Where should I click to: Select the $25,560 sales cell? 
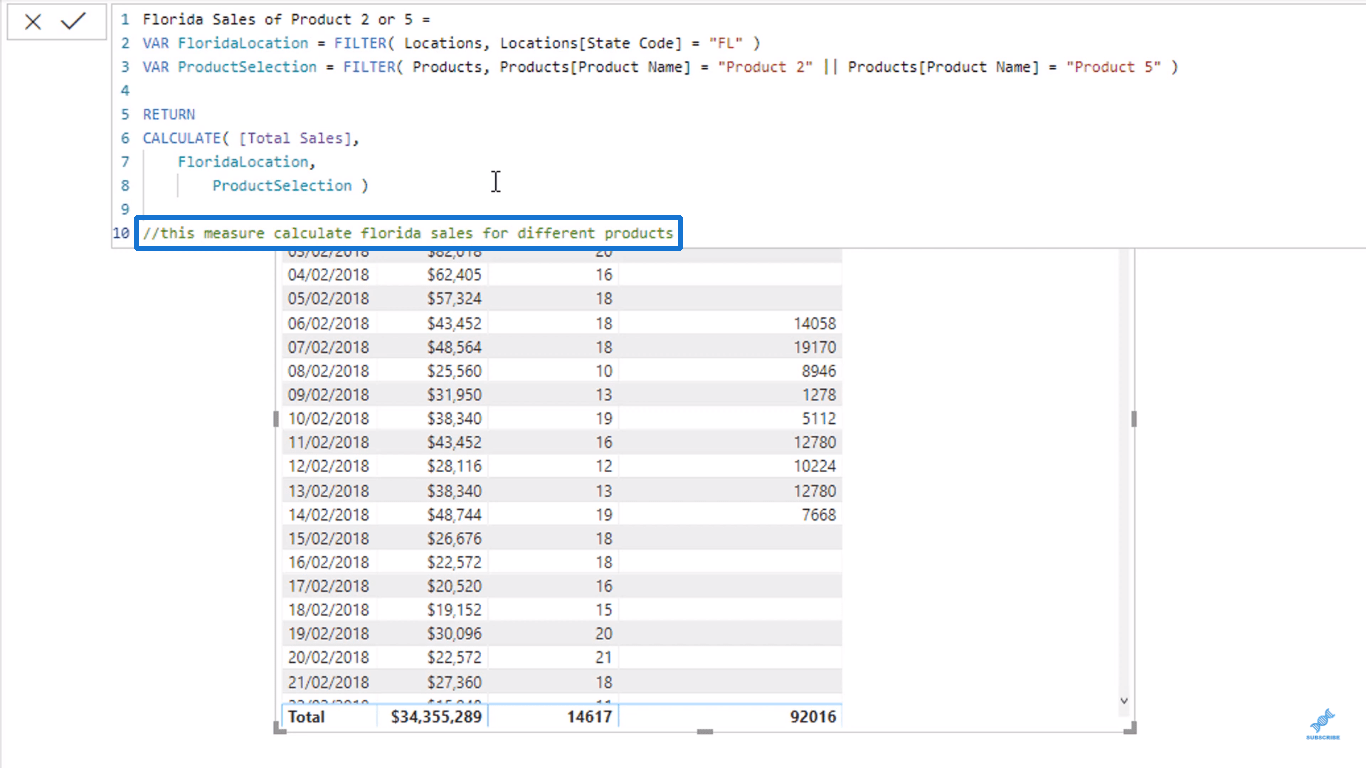pos(454,371)
